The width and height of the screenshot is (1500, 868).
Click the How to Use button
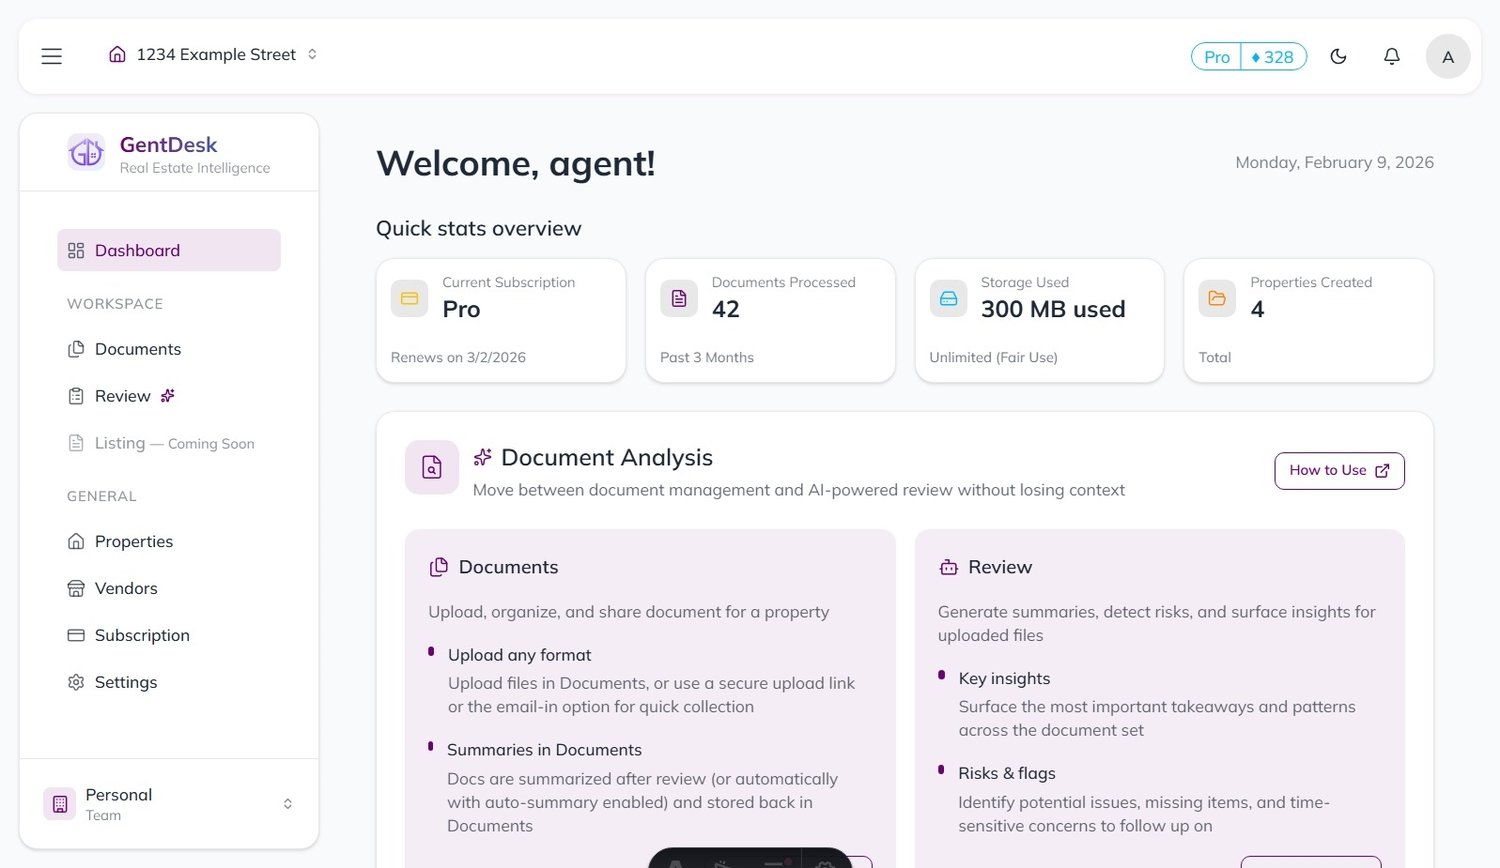(1339, 470)
